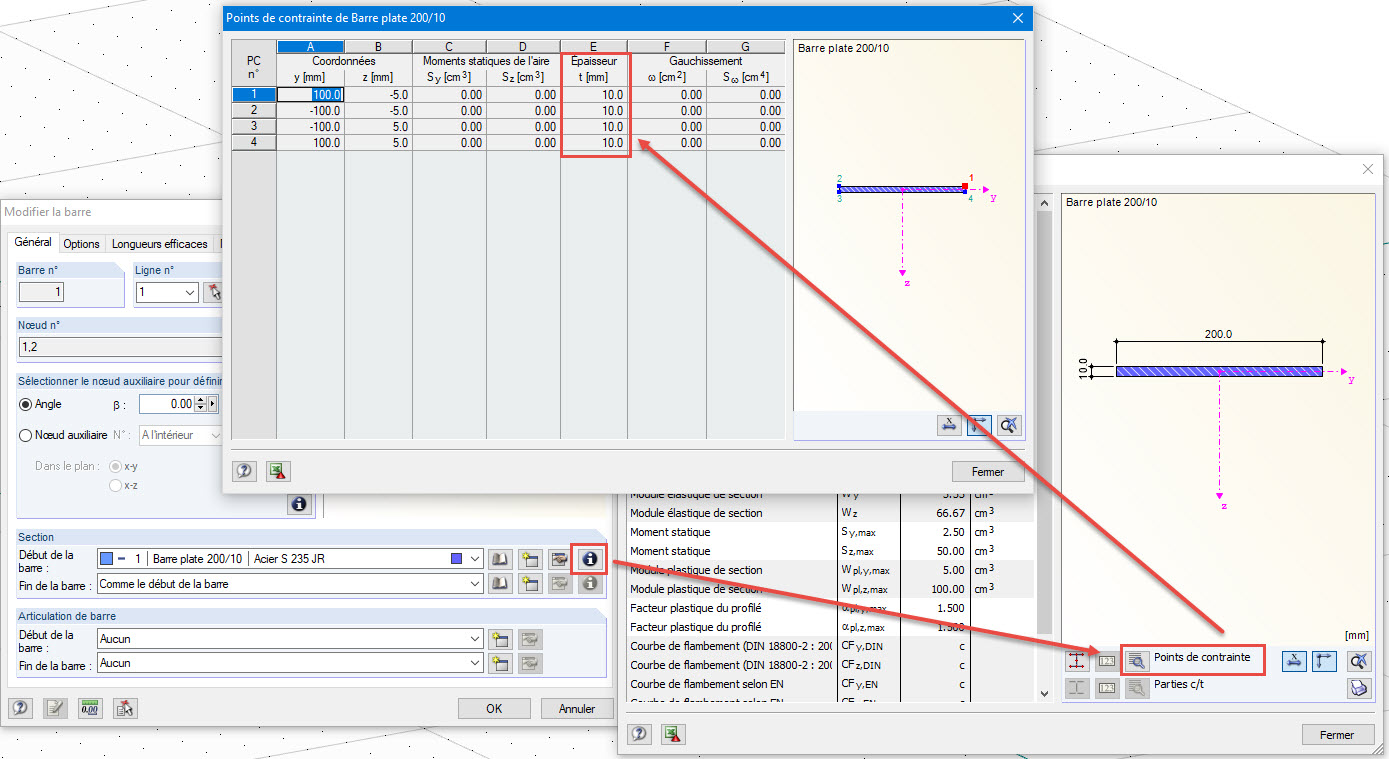
Task: Click Fermer in section info window
Action: click(x=1337, y=734)
